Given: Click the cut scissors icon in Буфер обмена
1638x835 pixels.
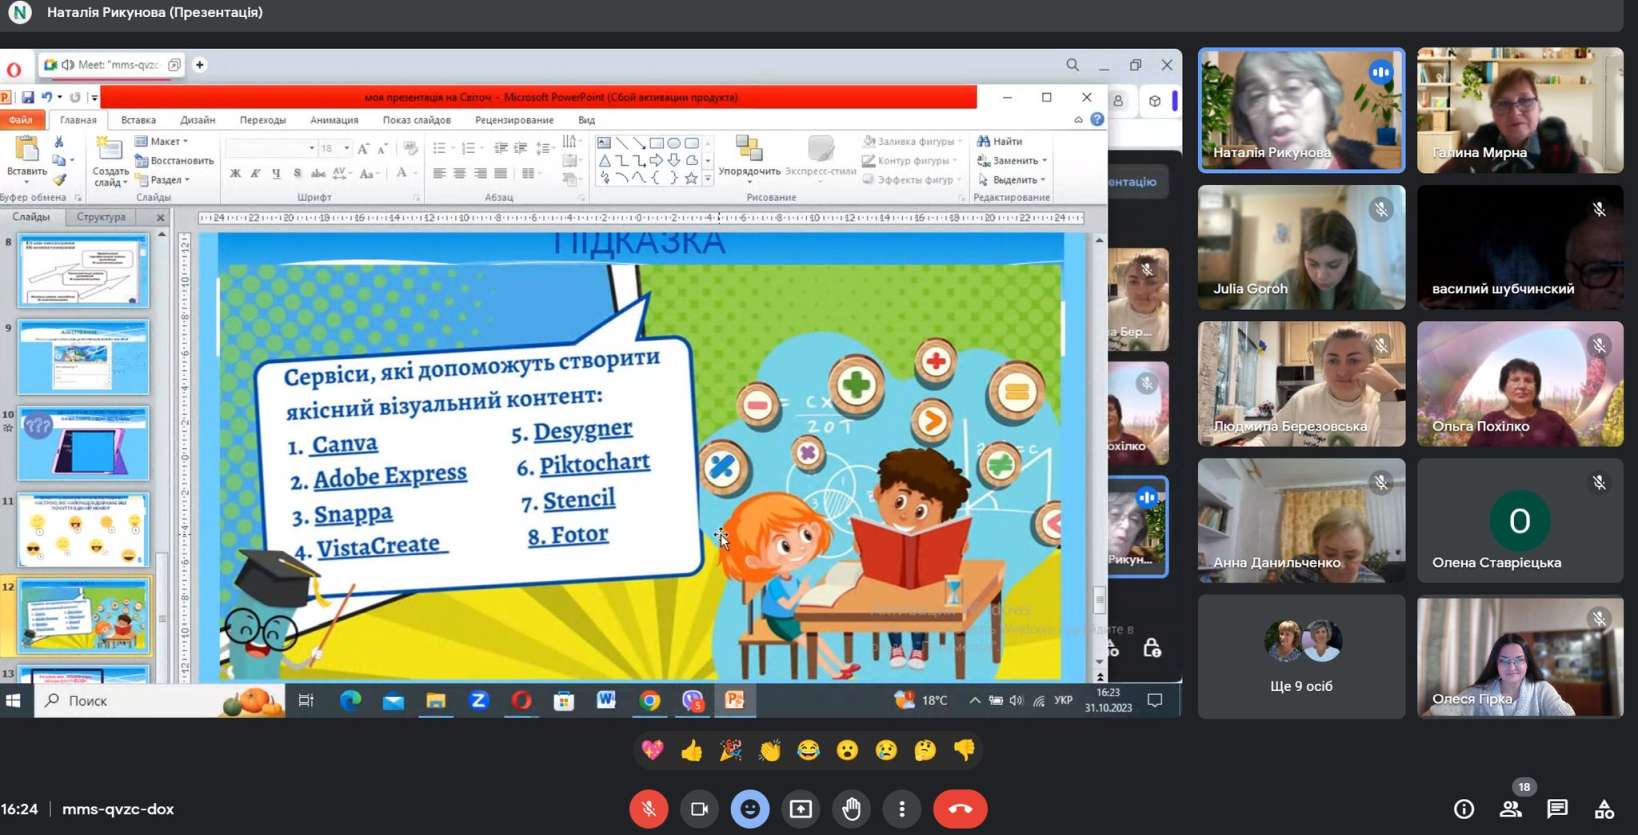Looking at the screenshot, I should (59, 142).
